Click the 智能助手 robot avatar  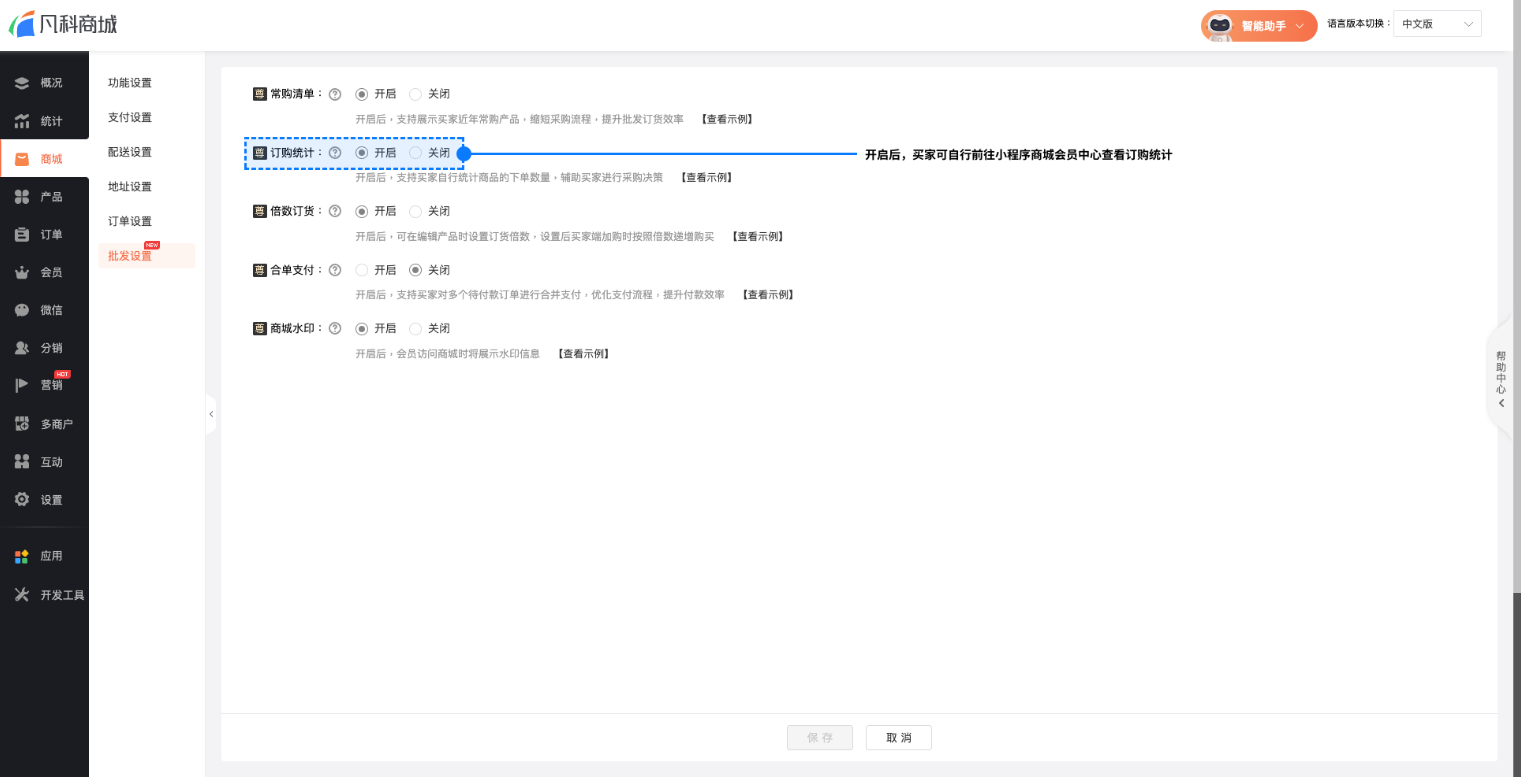point(1219,26)
